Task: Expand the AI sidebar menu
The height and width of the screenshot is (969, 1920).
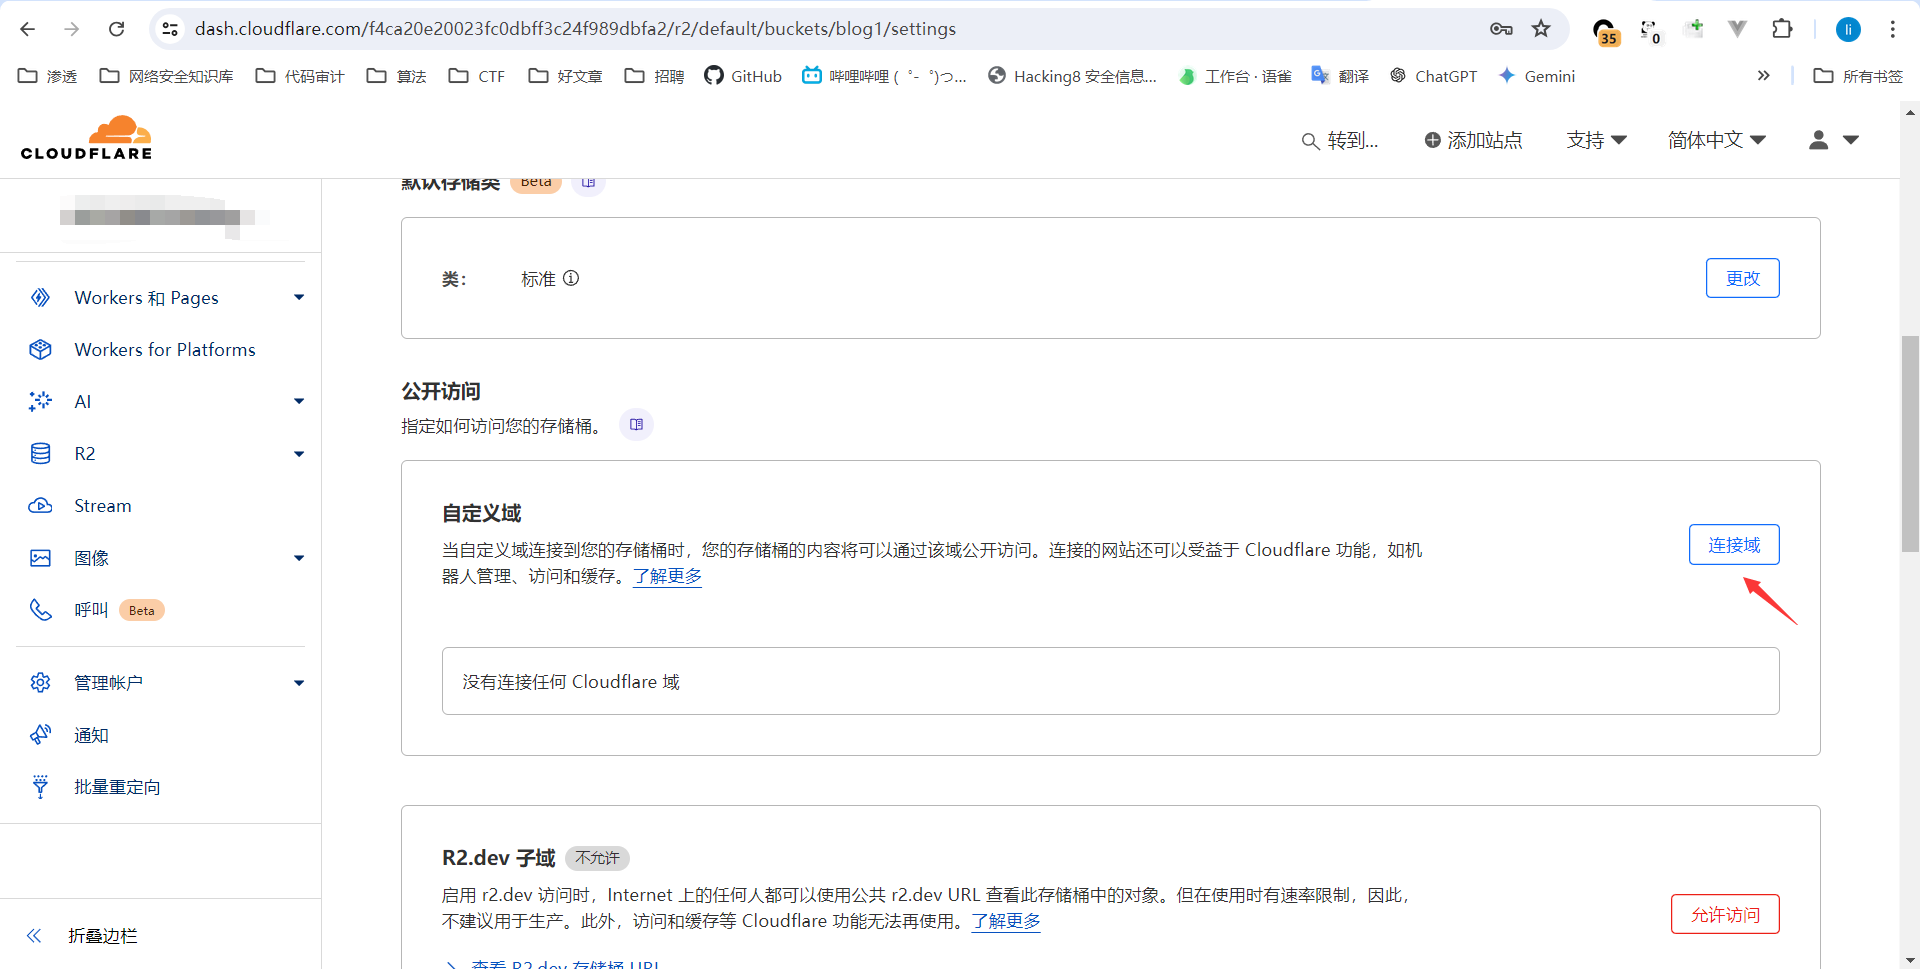Action: click(299, 402)
